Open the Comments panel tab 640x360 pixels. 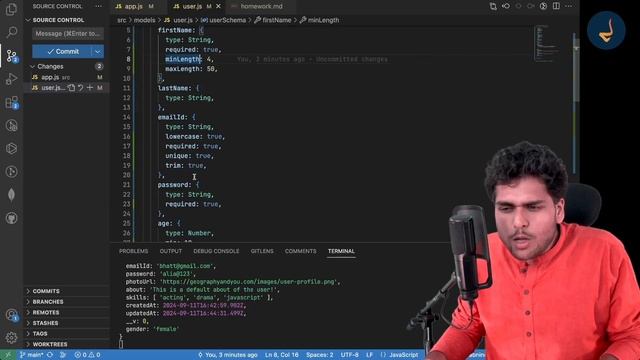click(300, 251)
